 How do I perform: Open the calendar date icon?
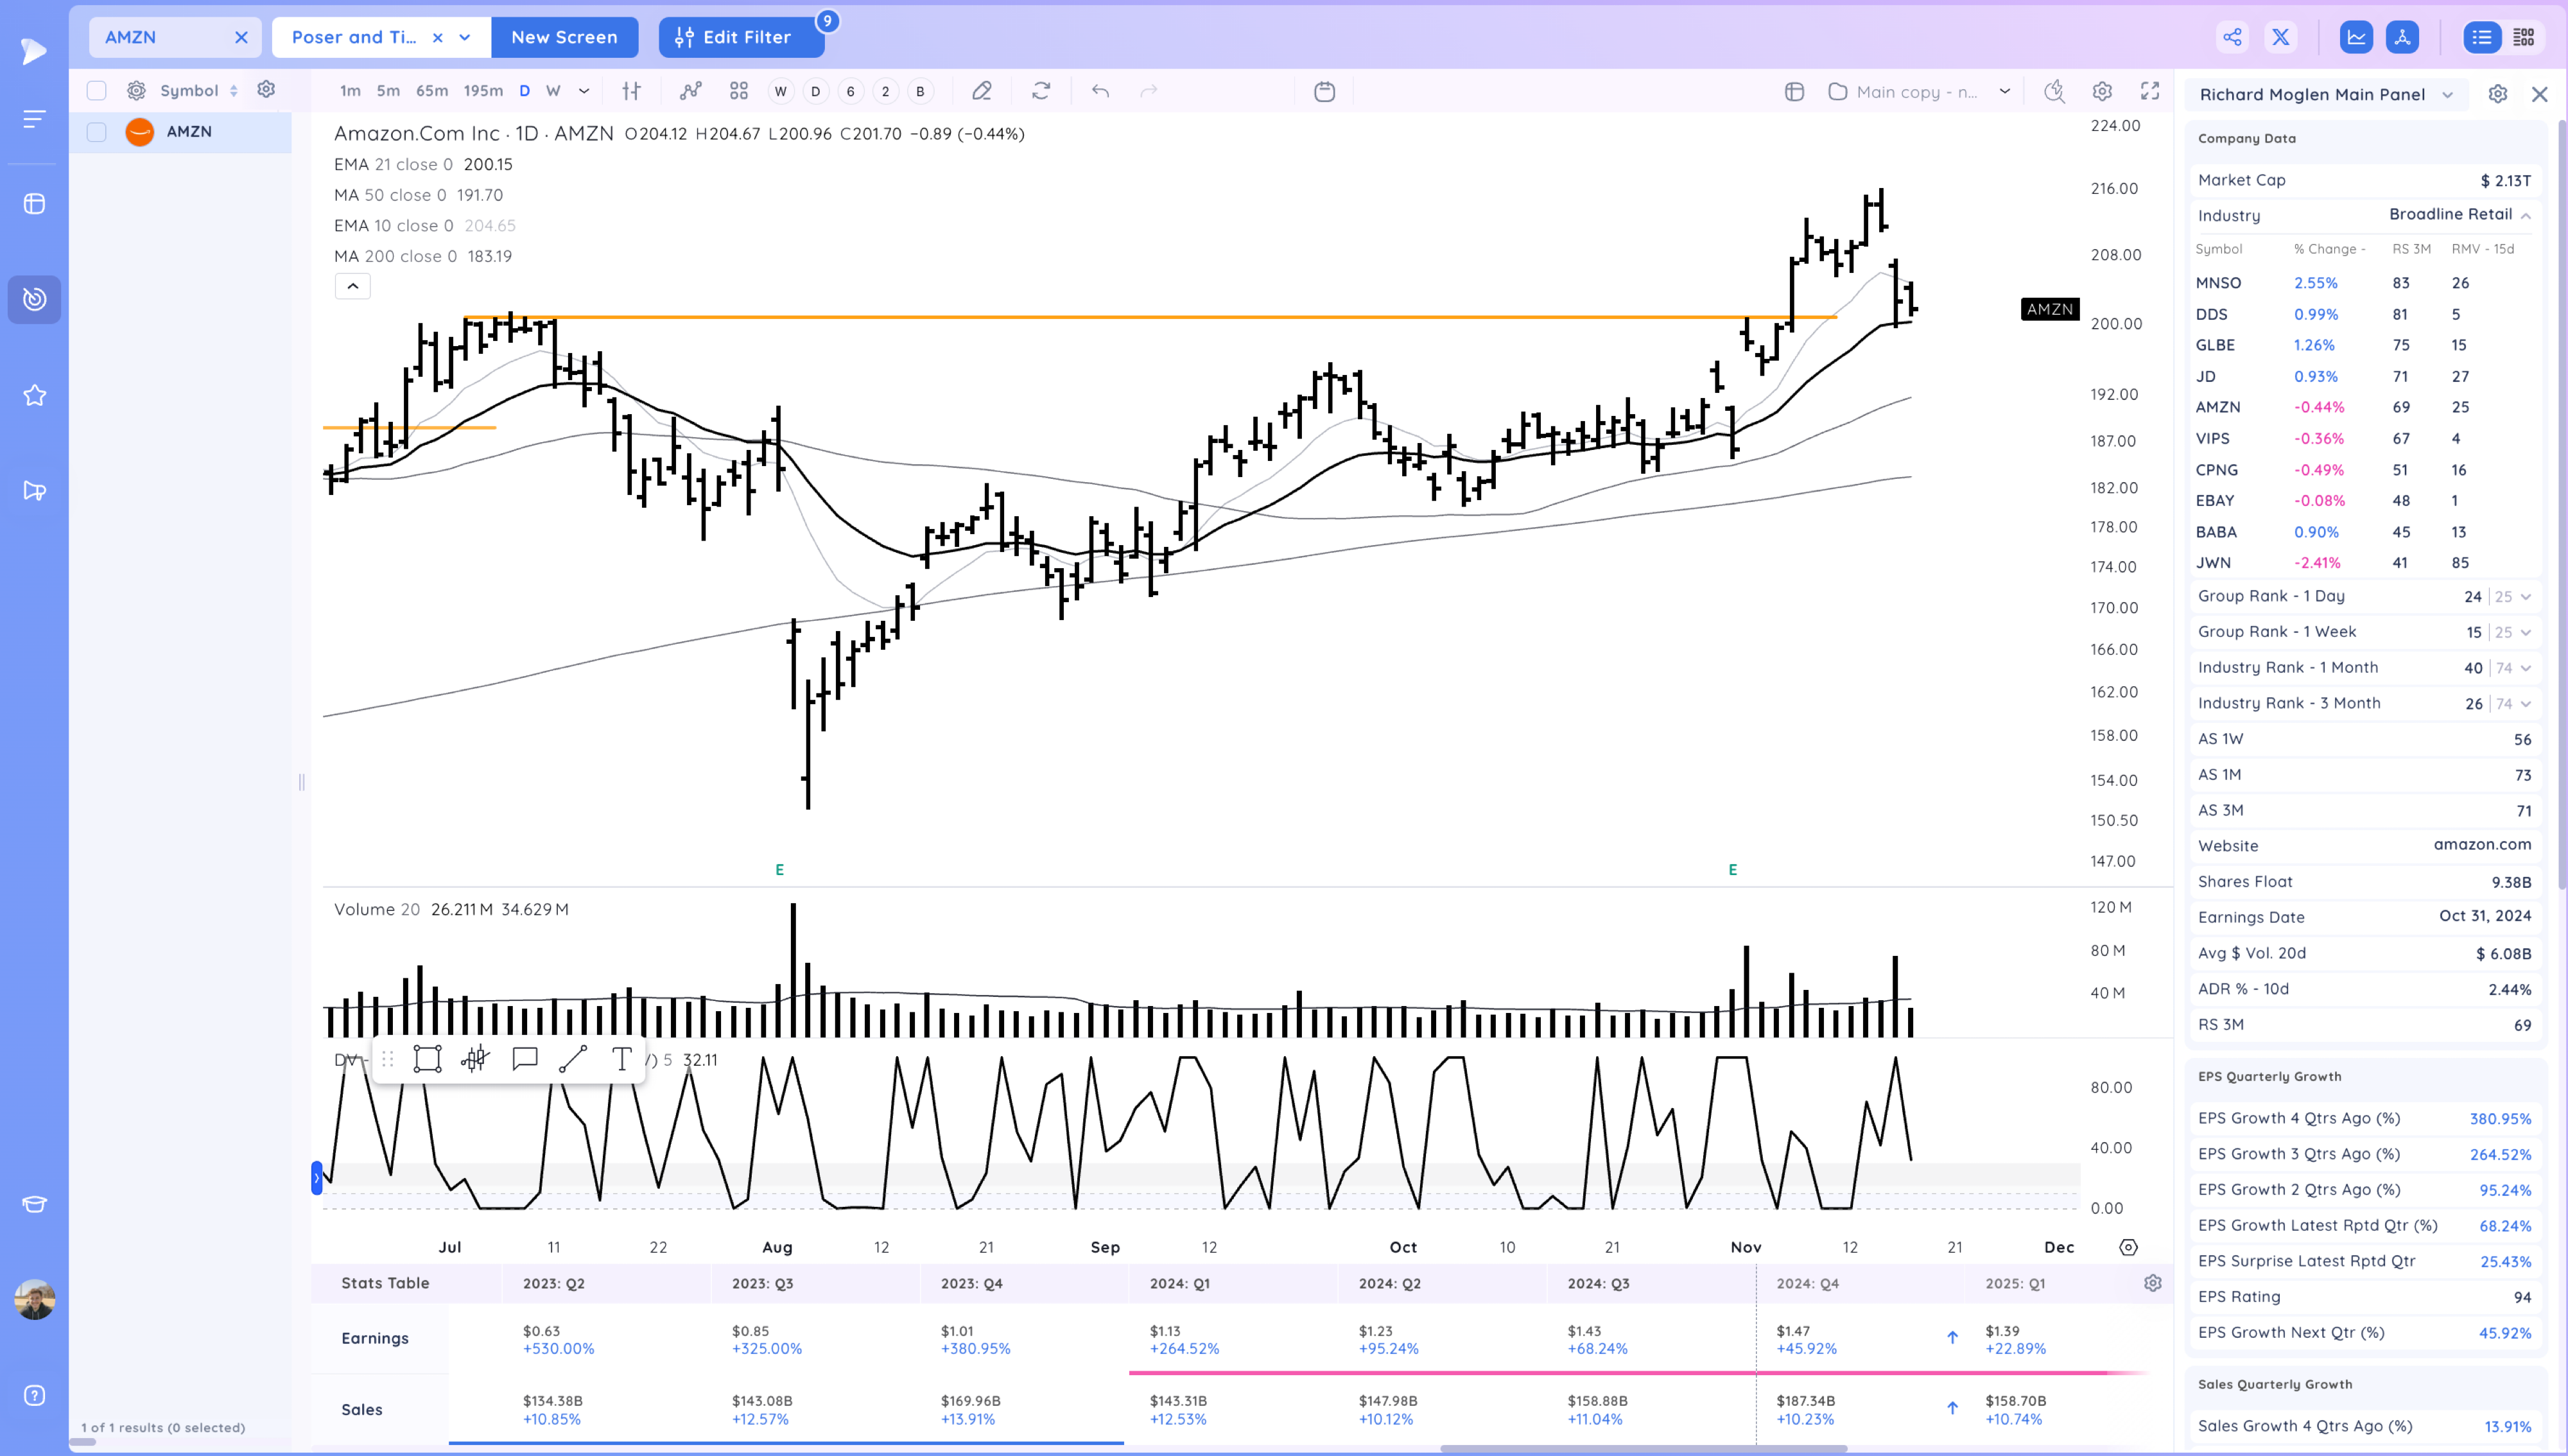(1325, 91)
